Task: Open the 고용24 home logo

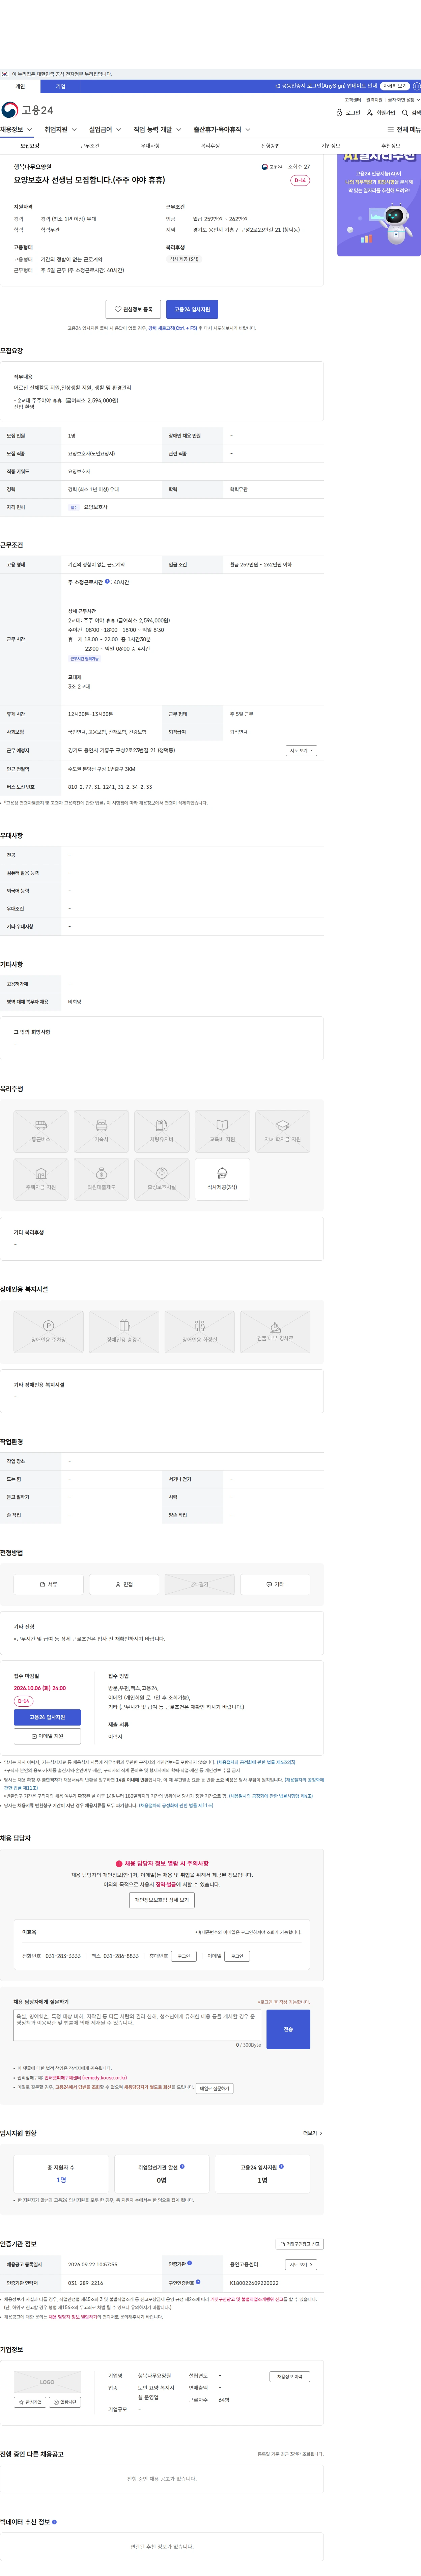Action: tap(27, 110)
